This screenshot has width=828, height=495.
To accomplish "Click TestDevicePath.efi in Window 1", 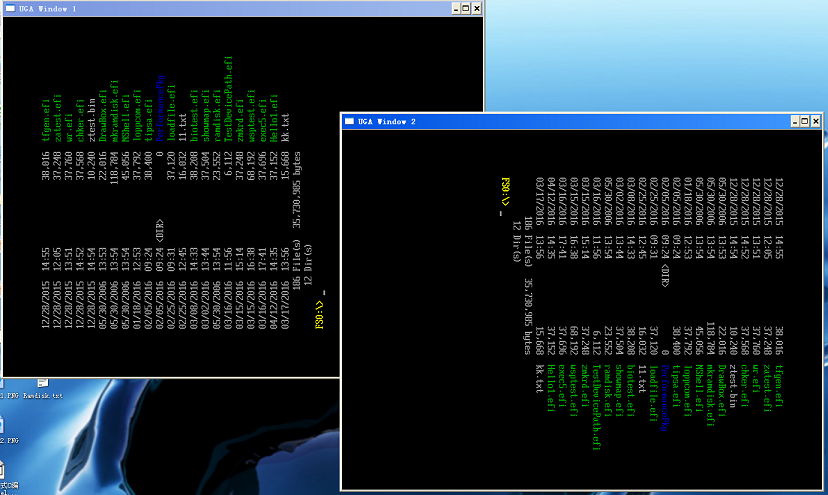I will pos(228,99).
